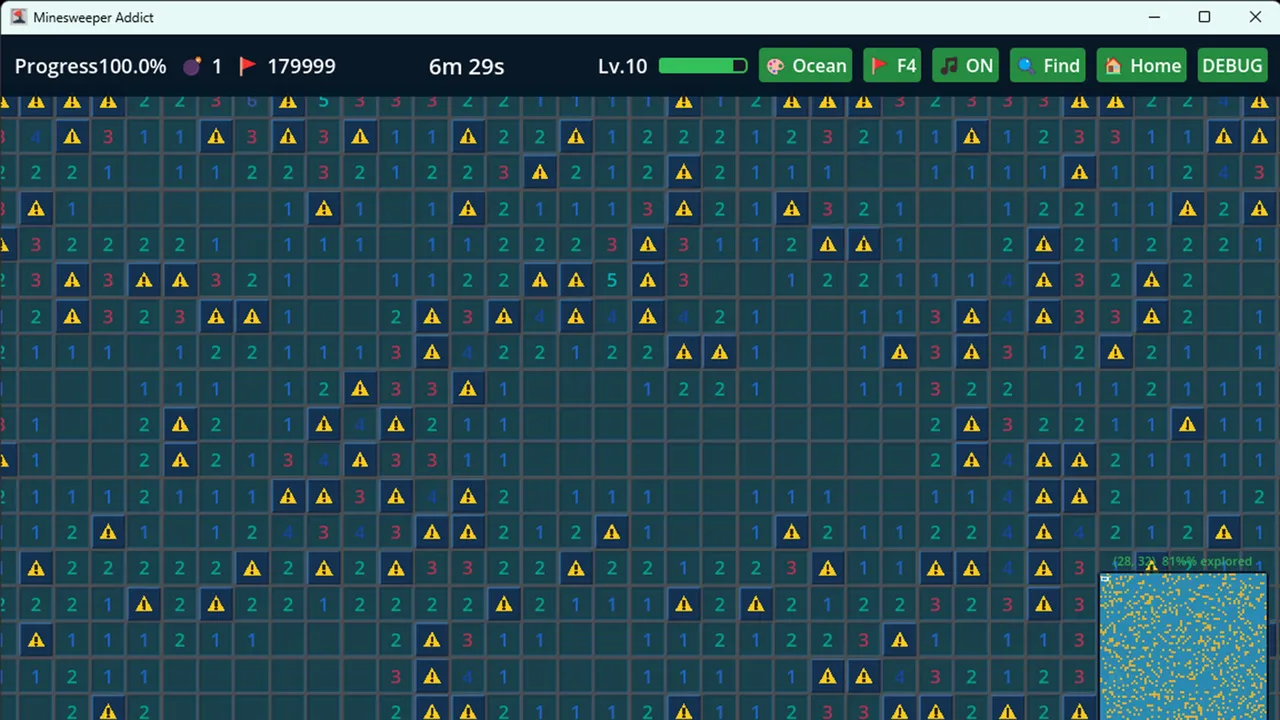Click the green level progress bar

[703, 66]
